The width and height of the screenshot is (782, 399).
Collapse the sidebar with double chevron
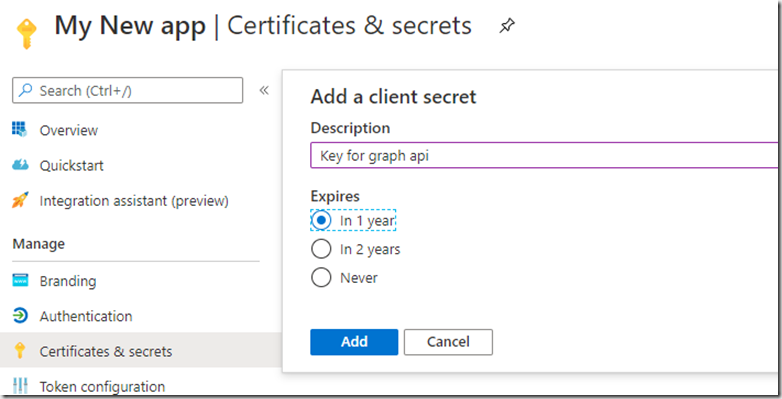pyautogui.click(x=264, y=90)
